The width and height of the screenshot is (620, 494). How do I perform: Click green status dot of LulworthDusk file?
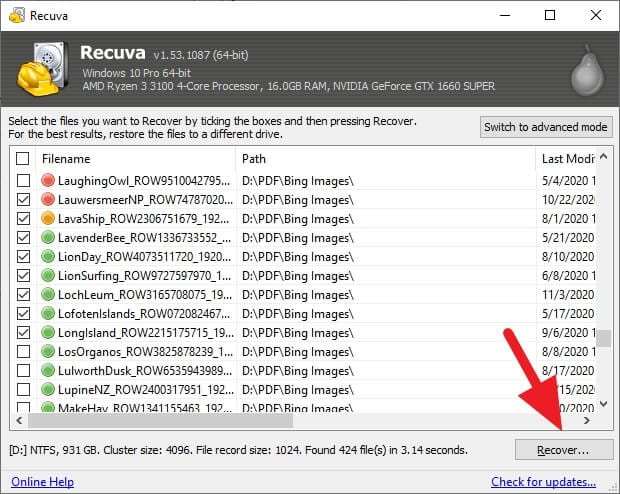[48, 370]
